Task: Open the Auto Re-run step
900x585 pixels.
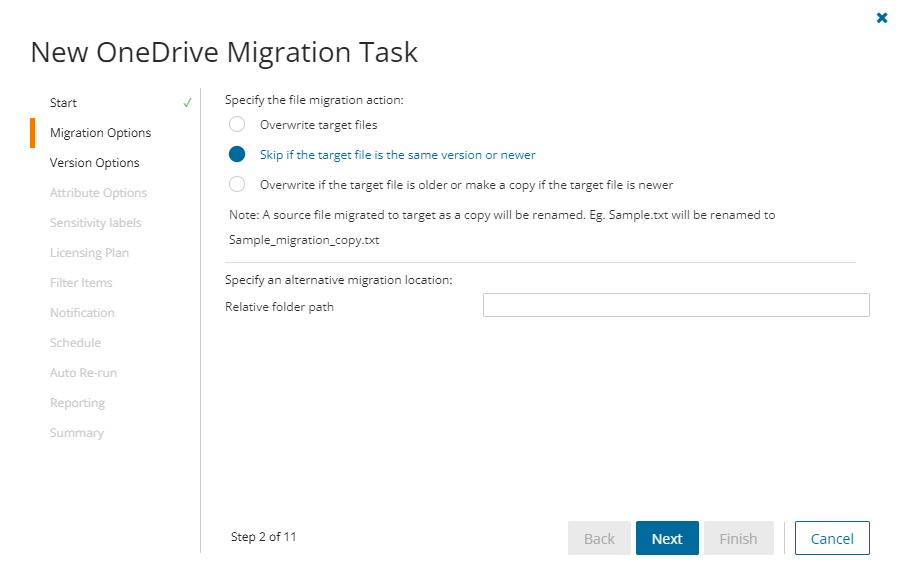Action: tap(84, 373)
